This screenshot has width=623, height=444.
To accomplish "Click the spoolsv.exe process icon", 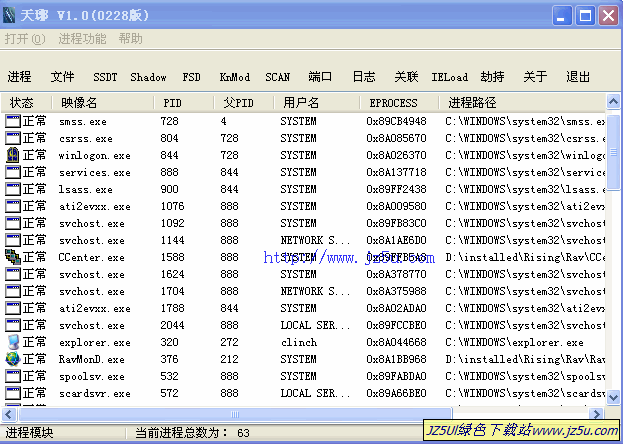I will click(x=13, y=376).
